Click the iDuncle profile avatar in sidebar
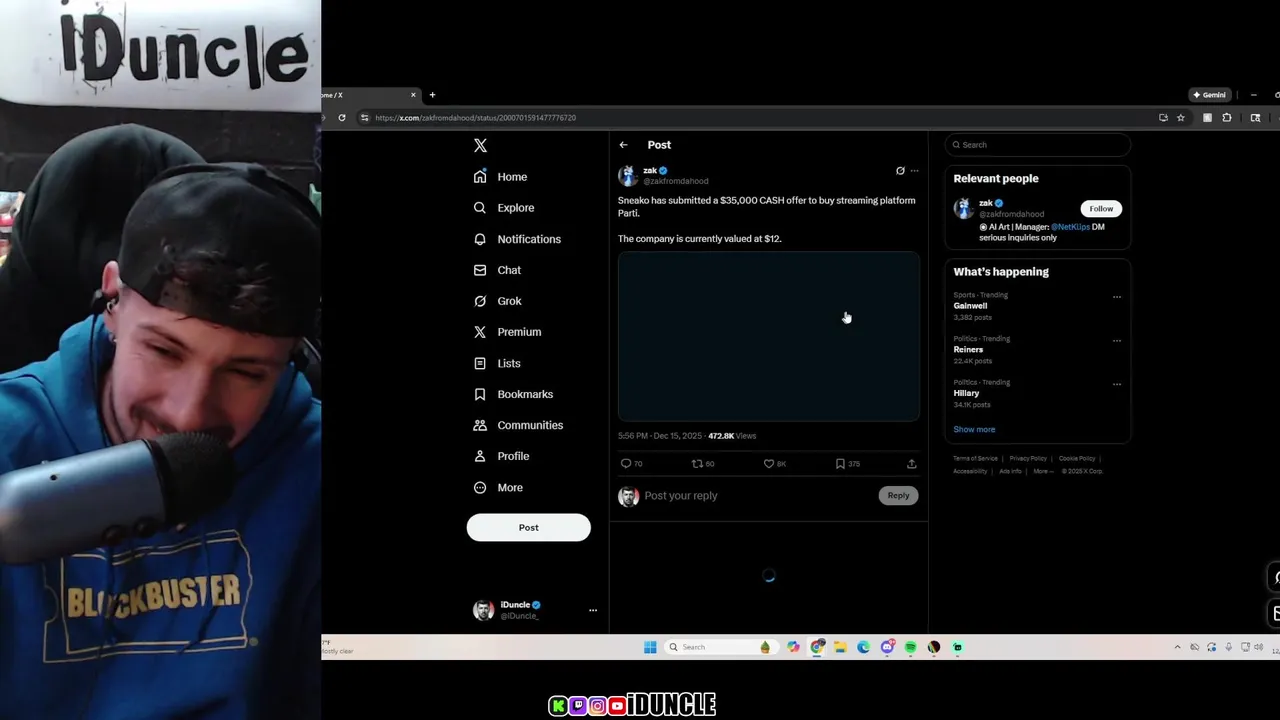This screenshot has height=720, width=1280. point(483,610)
